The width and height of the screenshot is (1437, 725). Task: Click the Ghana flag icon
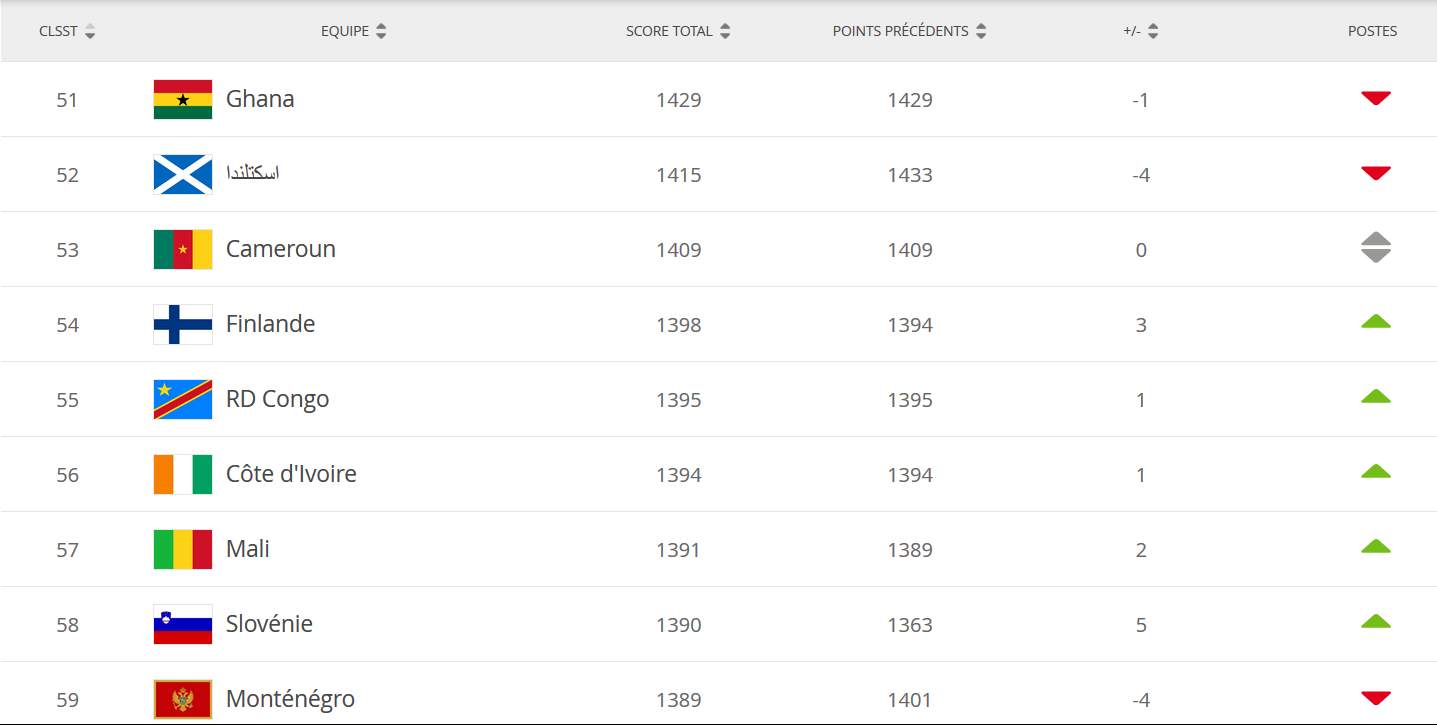[x=183, y=100]
